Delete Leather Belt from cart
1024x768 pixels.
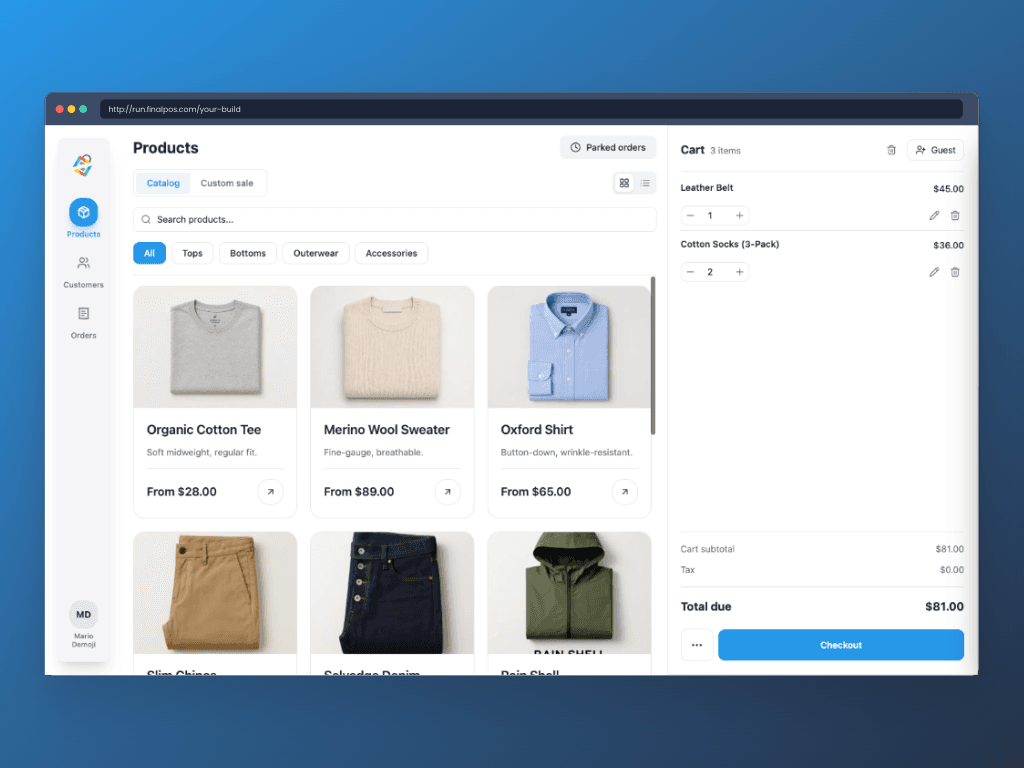pos(955,216)
